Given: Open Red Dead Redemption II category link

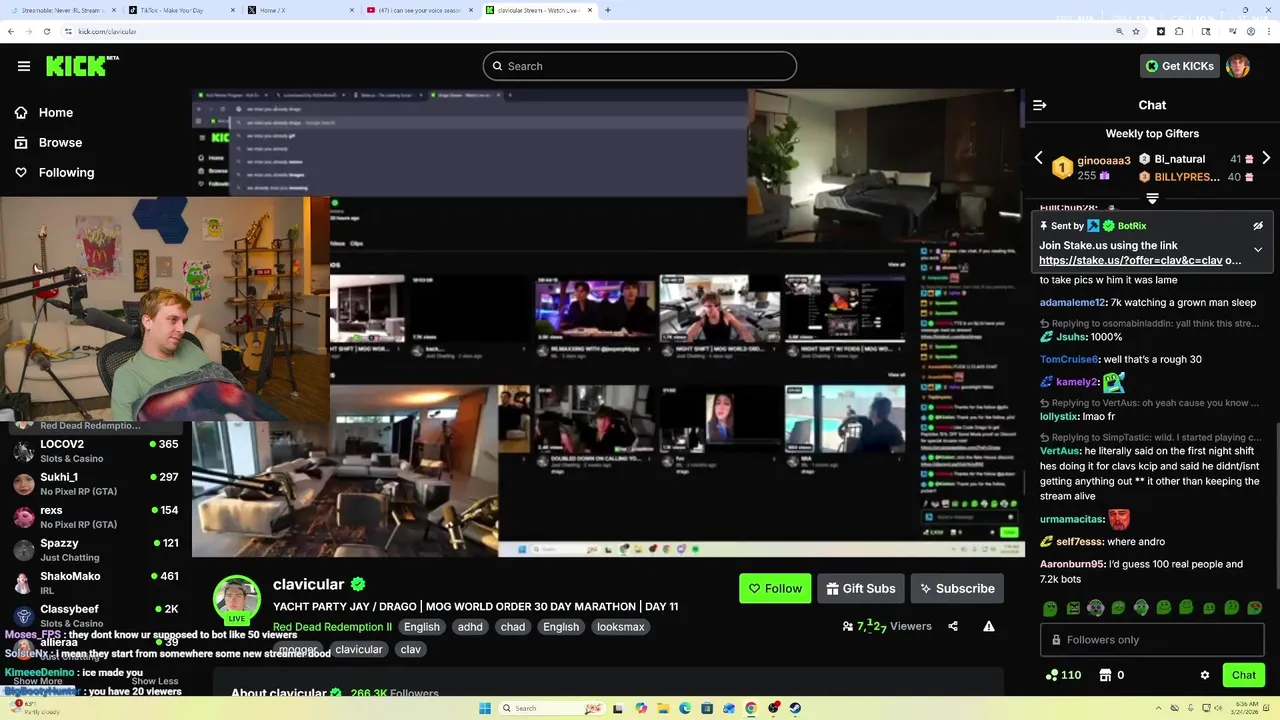Looking at the screenshot, I should pos(332,627).
